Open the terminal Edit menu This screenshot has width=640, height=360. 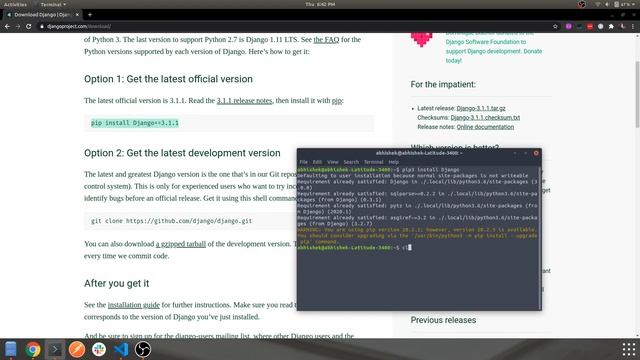coord(317,162)
